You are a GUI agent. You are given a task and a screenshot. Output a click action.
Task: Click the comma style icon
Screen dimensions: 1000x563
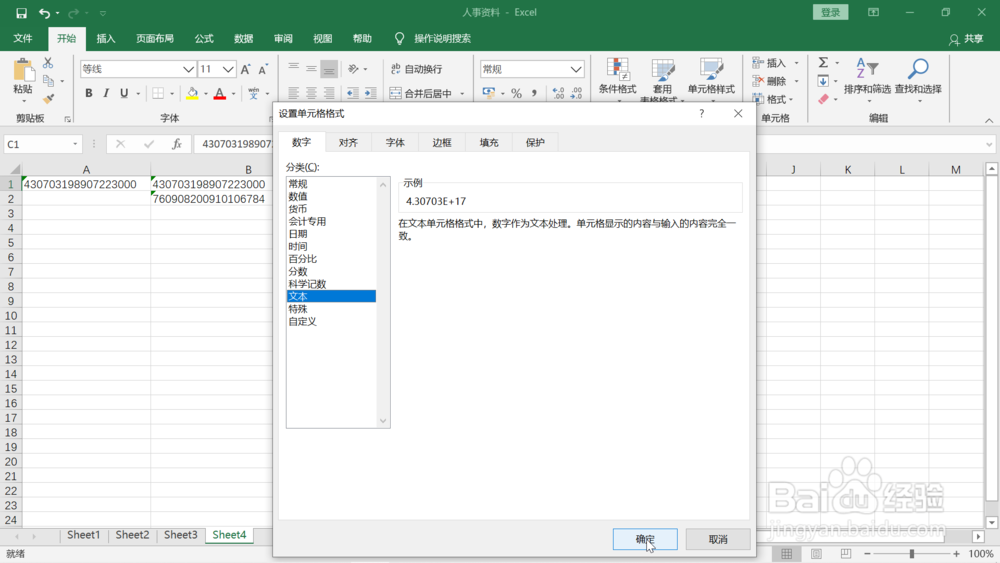[x=534, y=93]
